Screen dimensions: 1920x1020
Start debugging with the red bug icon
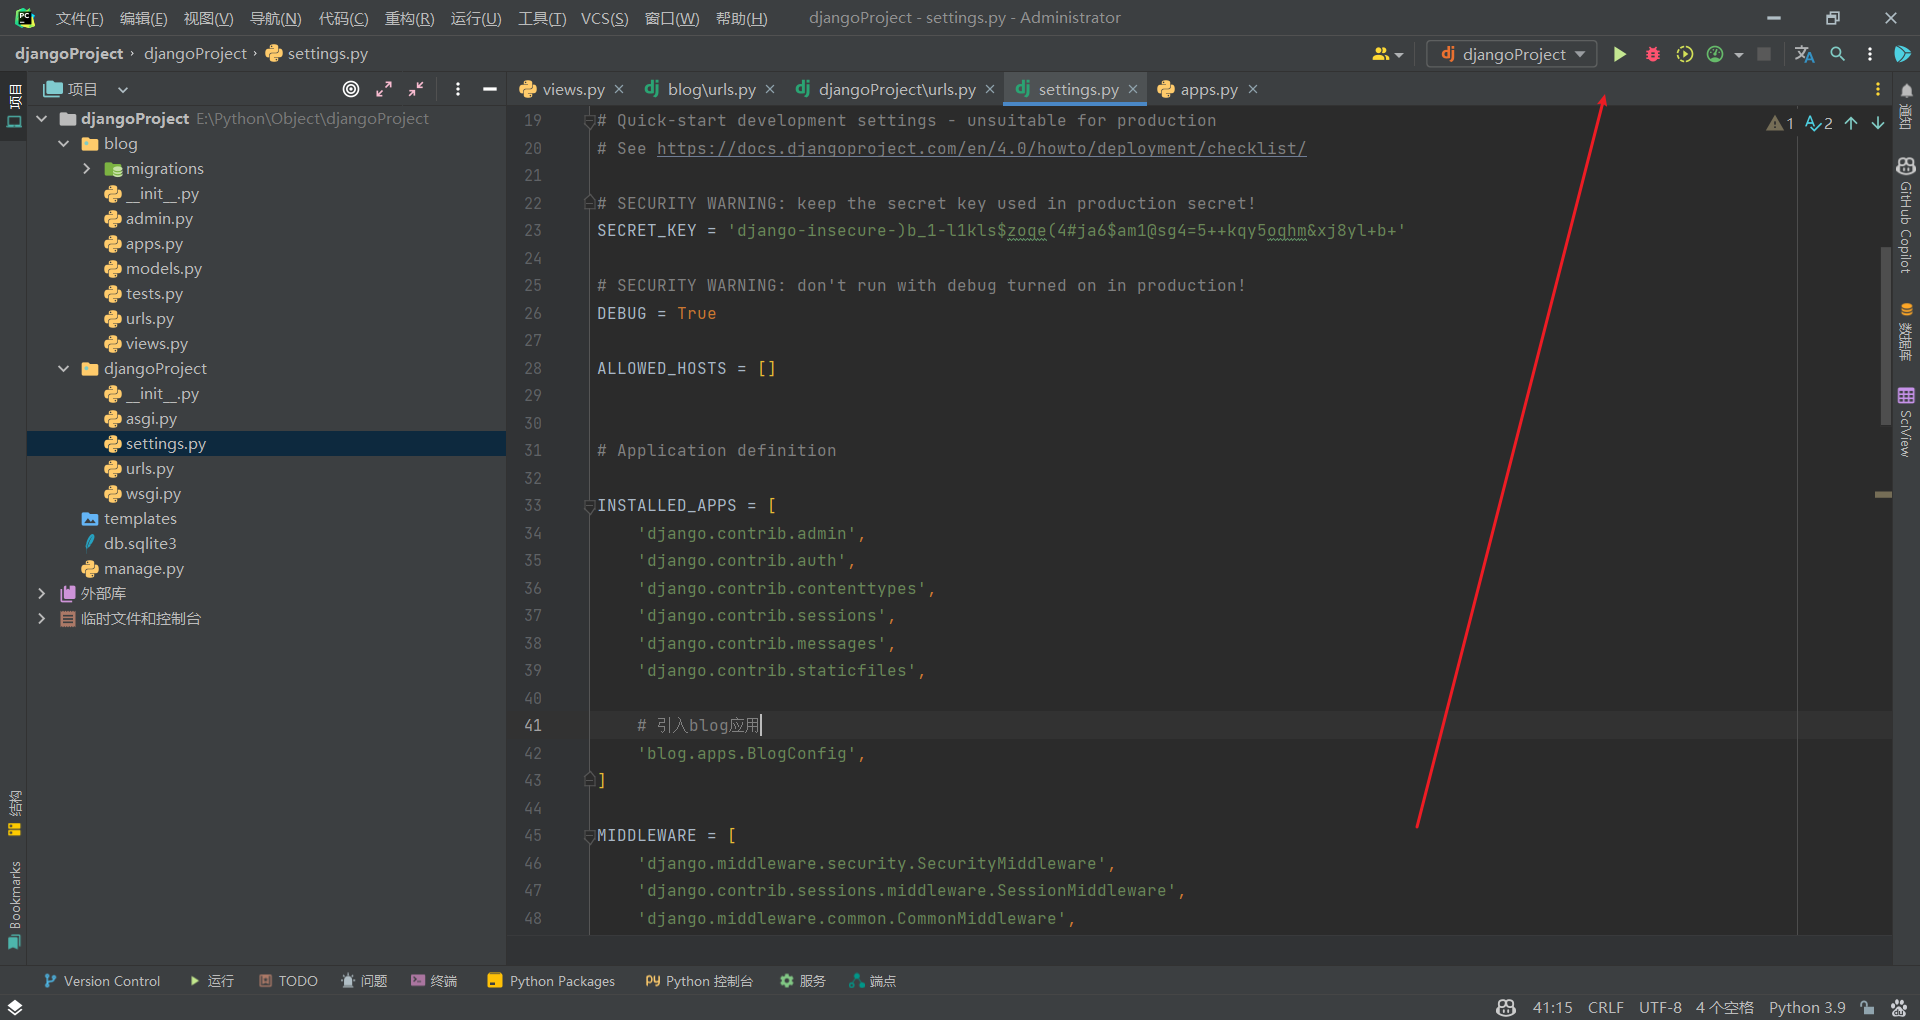1652,54
